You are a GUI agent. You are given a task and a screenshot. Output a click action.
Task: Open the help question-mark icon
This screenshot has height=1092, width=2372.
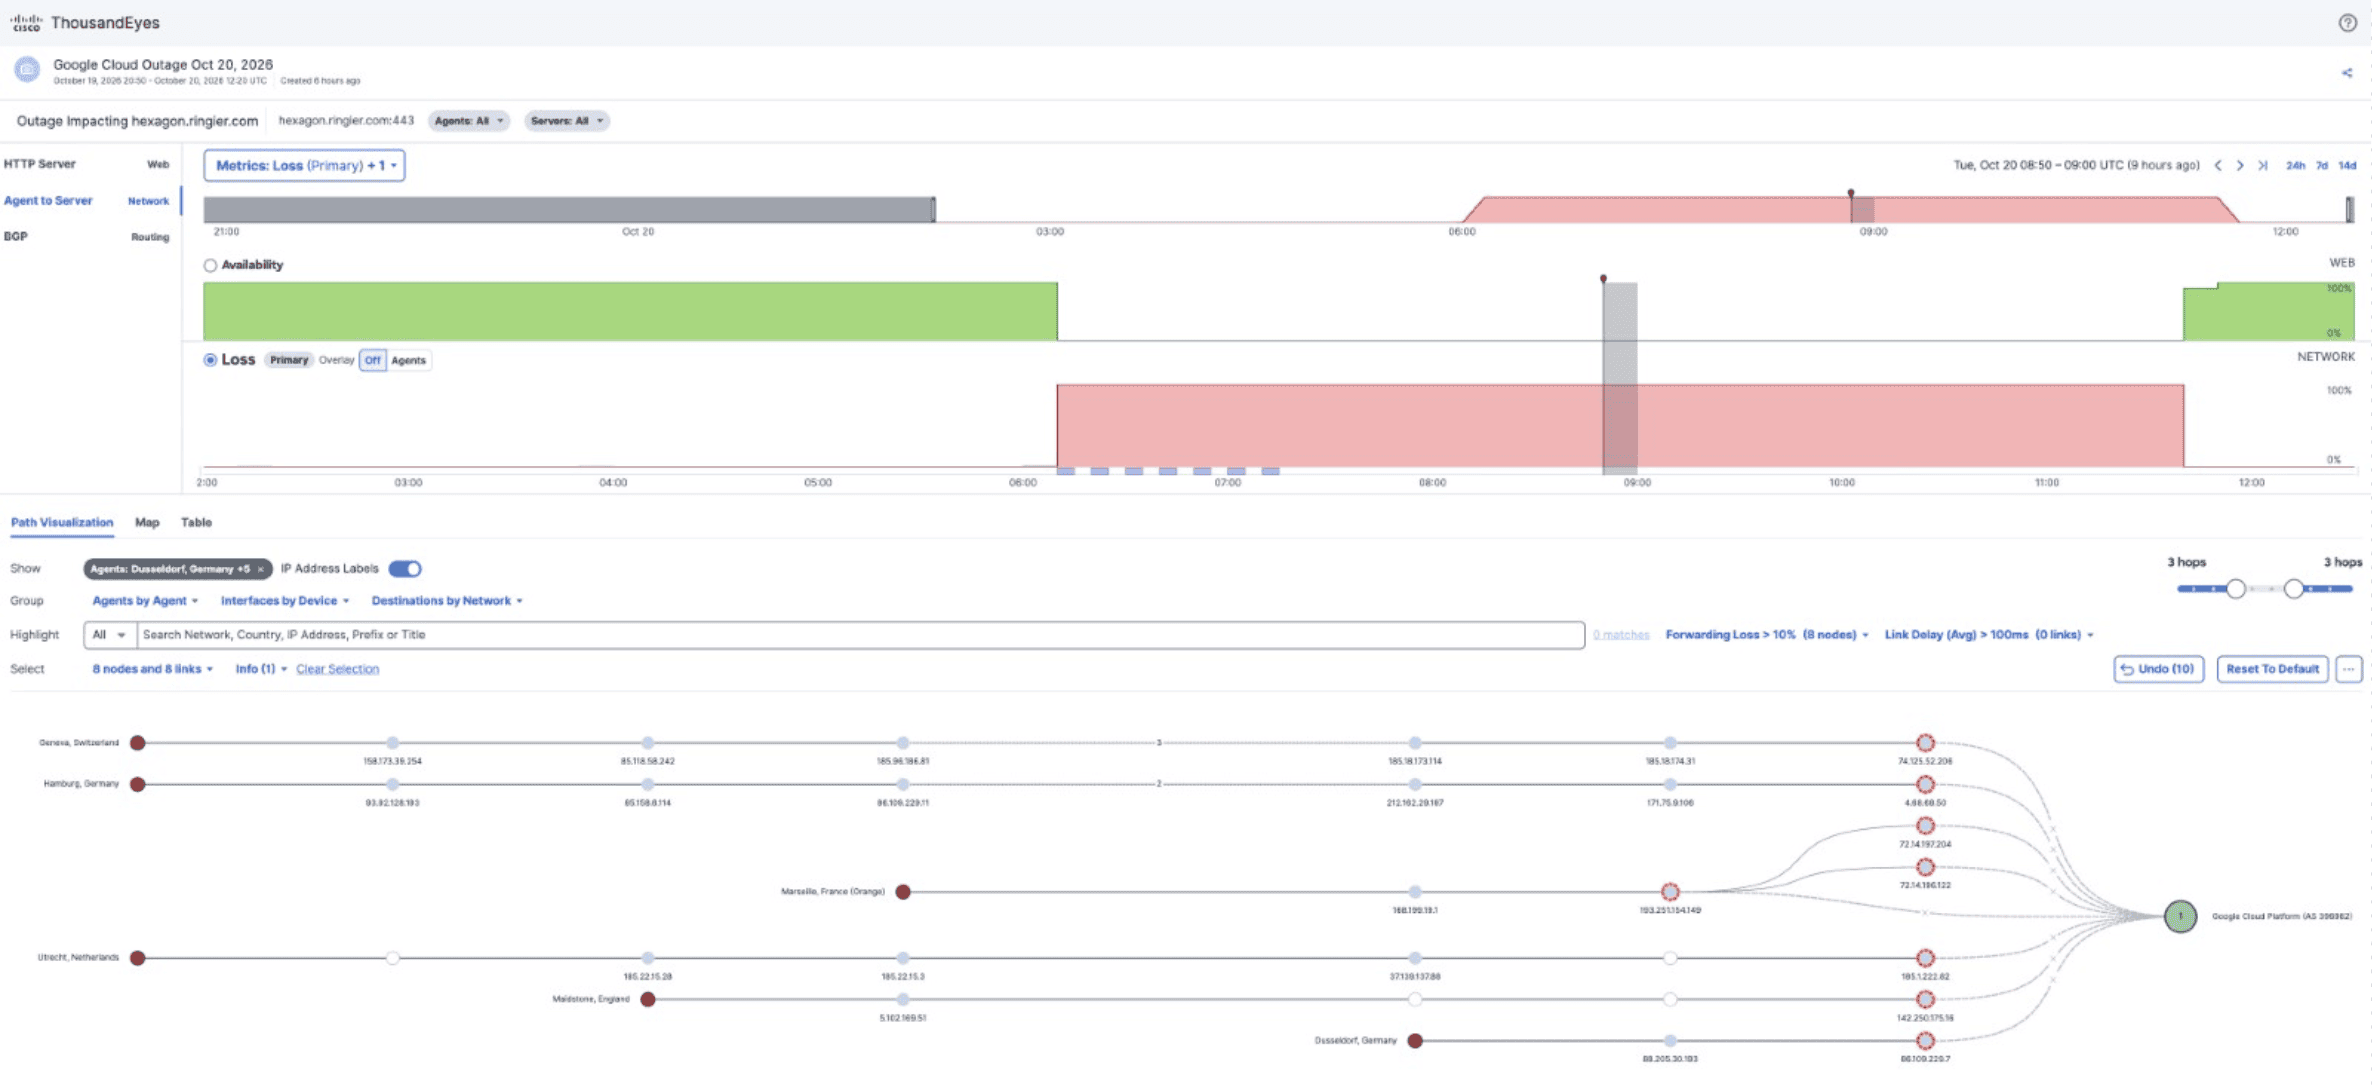[x=2347, y=23]
